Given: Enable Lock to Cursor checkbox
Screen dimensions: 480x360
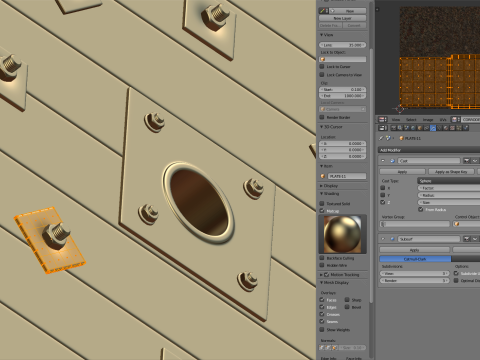Looking at the screenshot, I should point(322,67).
